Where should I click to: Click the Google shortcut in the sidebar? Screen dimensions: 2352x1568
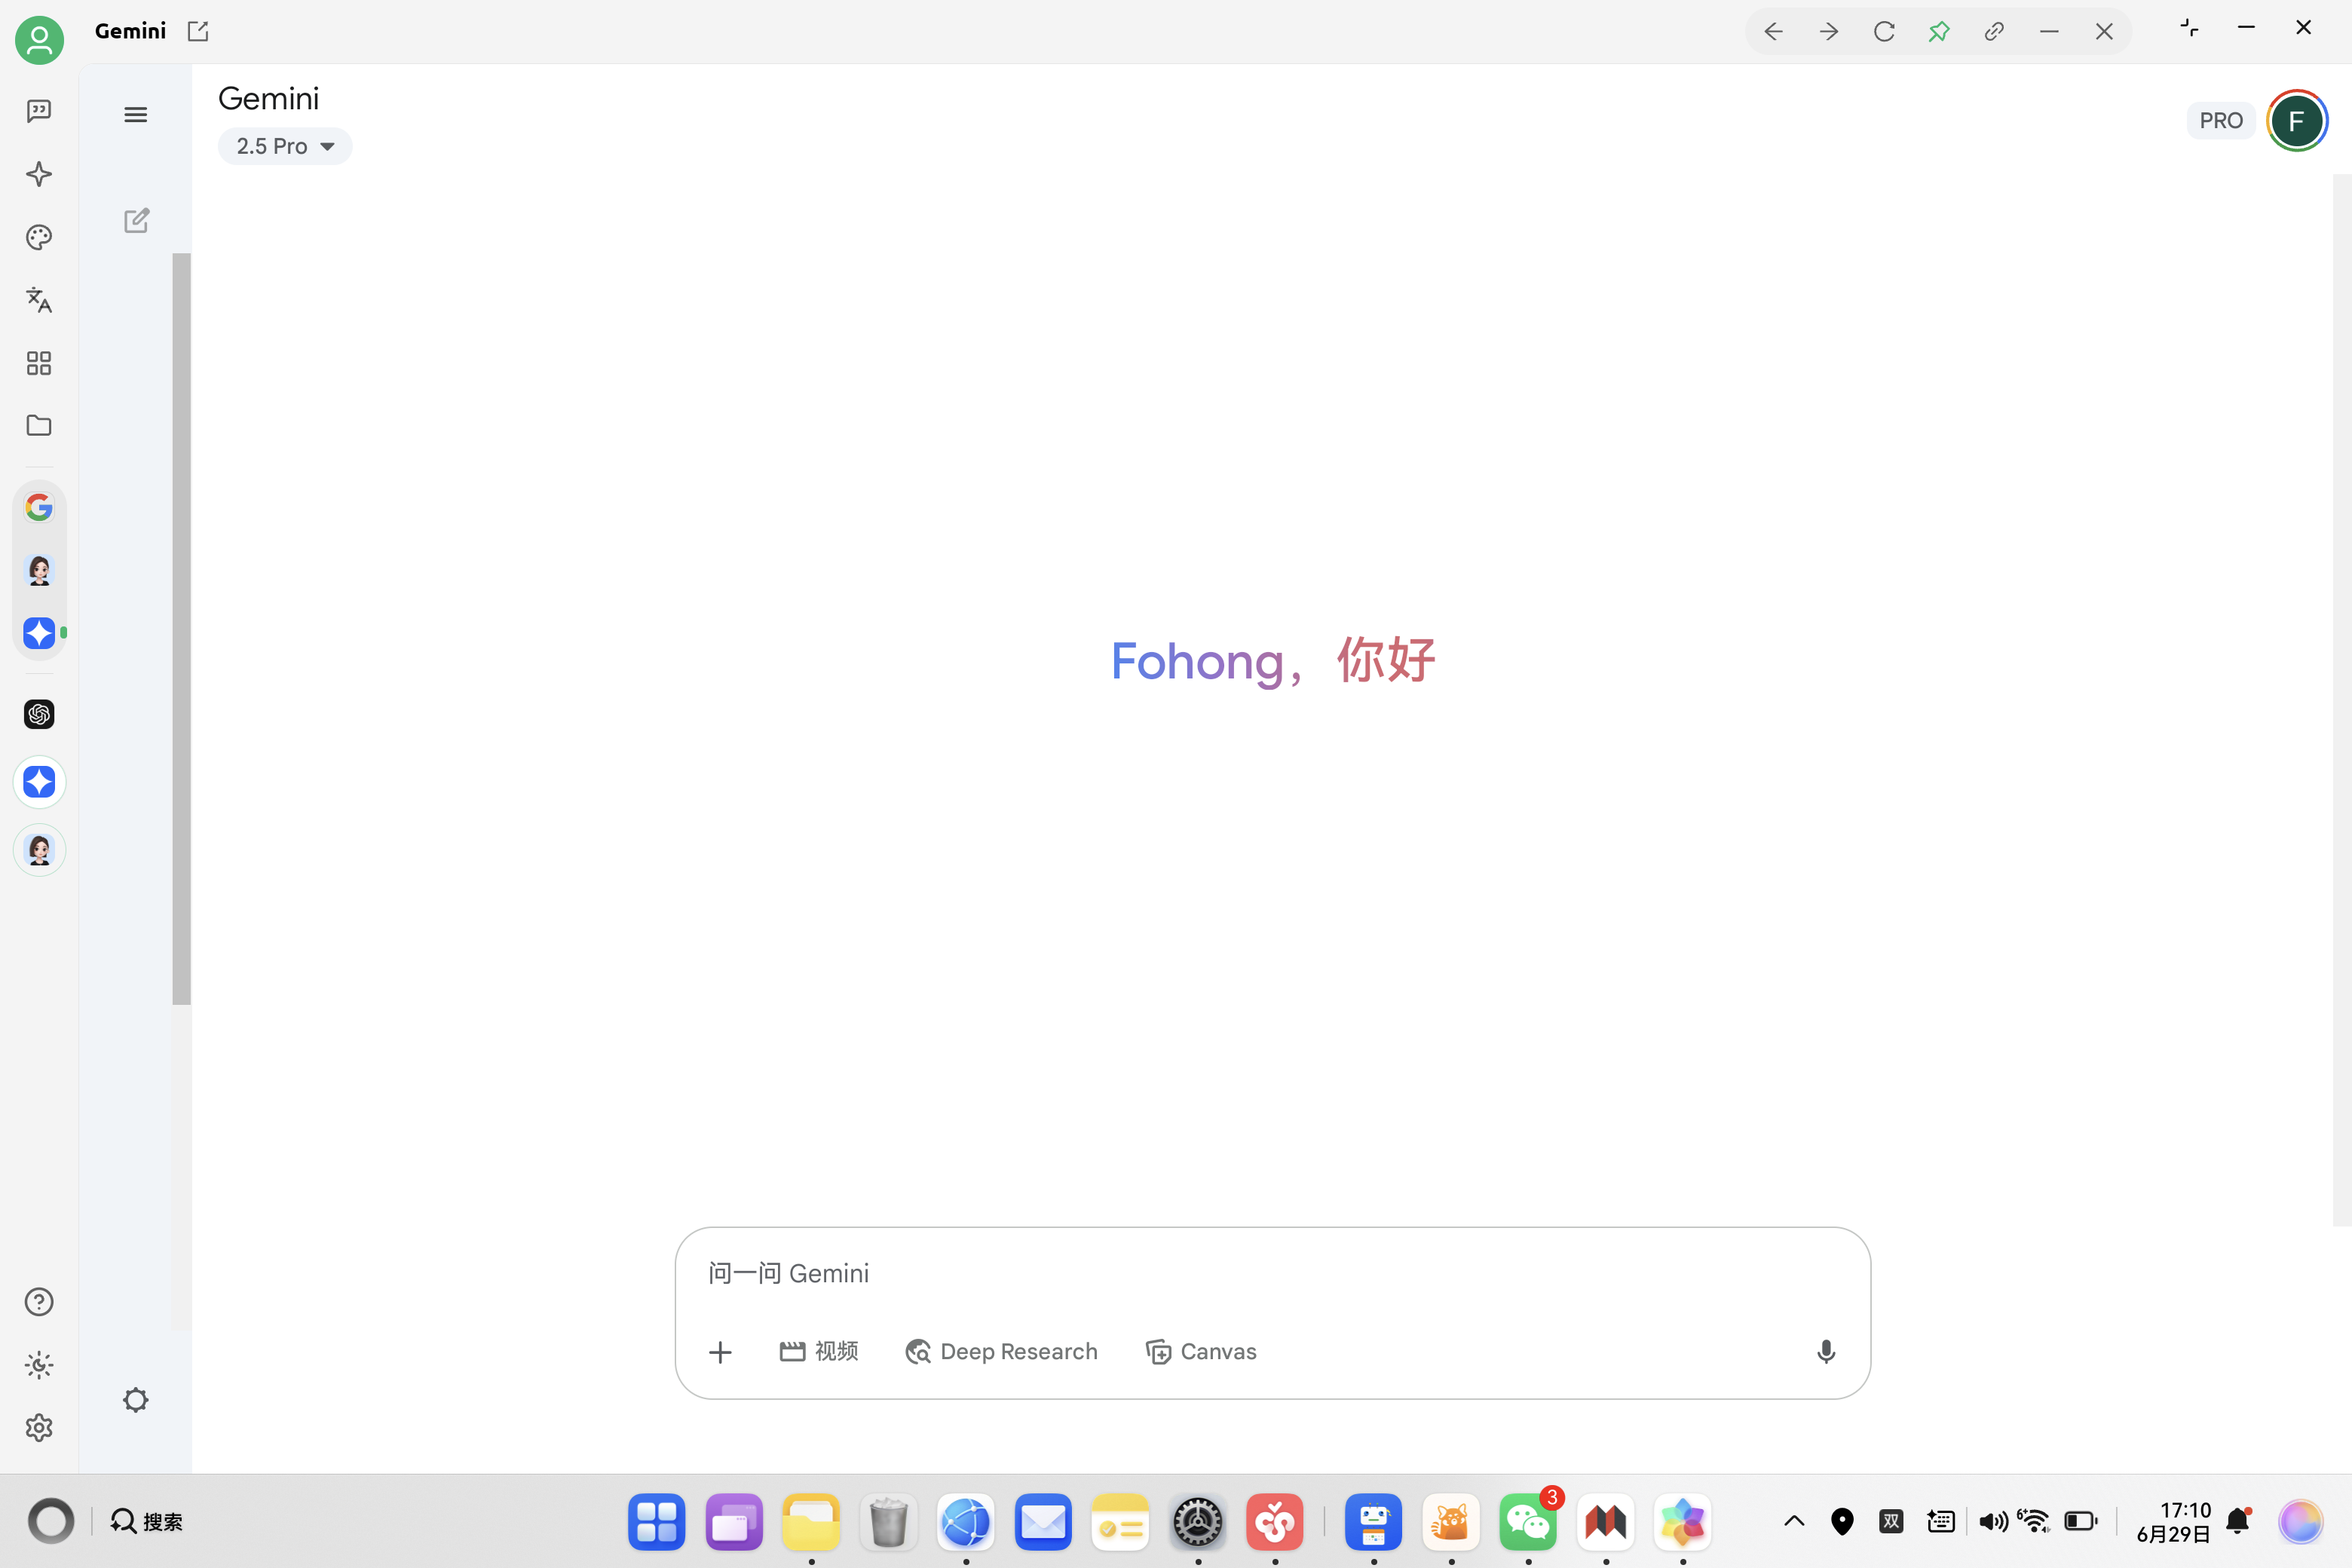point(39,507)
